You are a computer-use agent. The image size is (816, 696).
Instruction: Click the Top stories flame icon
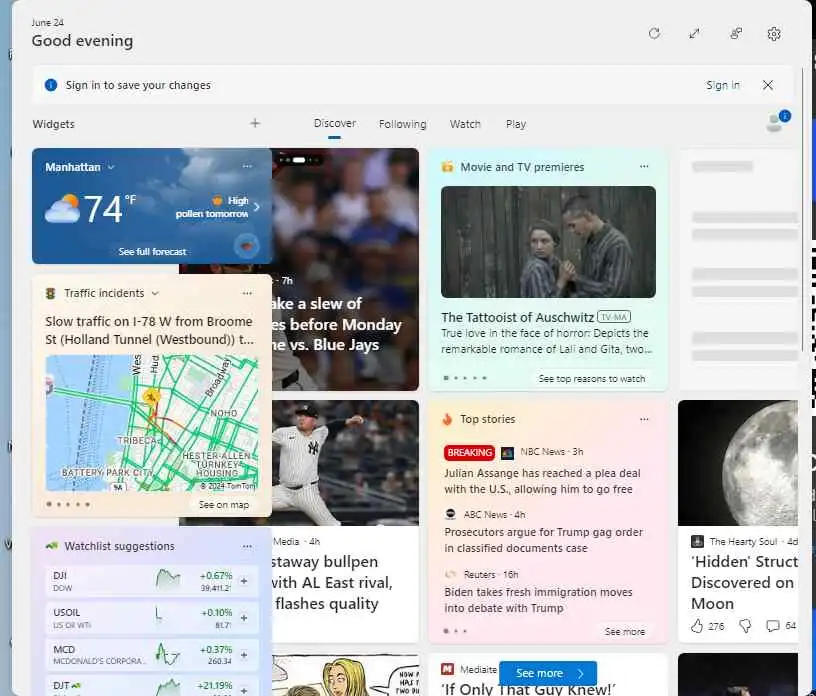coord(447,419)
